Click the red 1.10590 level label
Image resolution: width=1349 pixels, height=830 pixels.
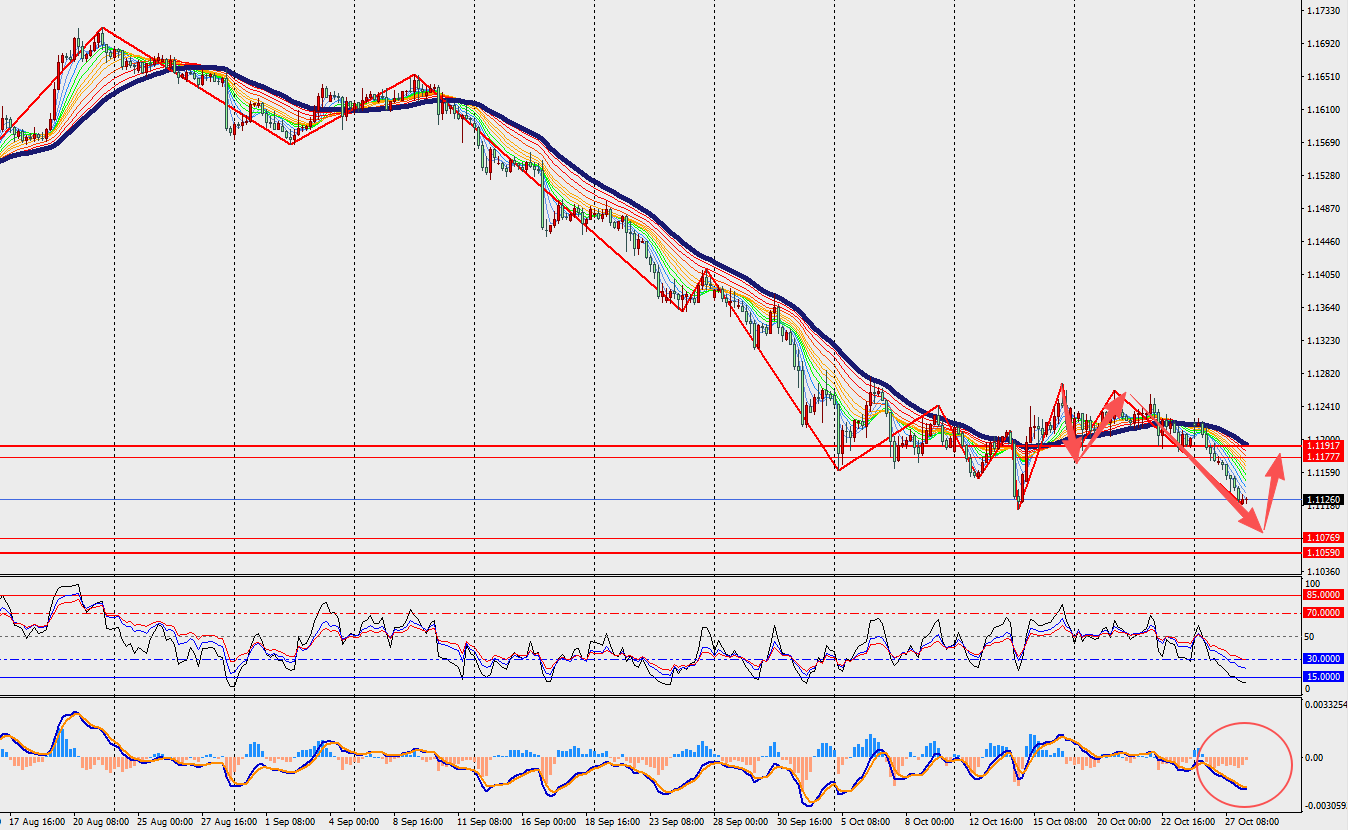pos(1325,552)
